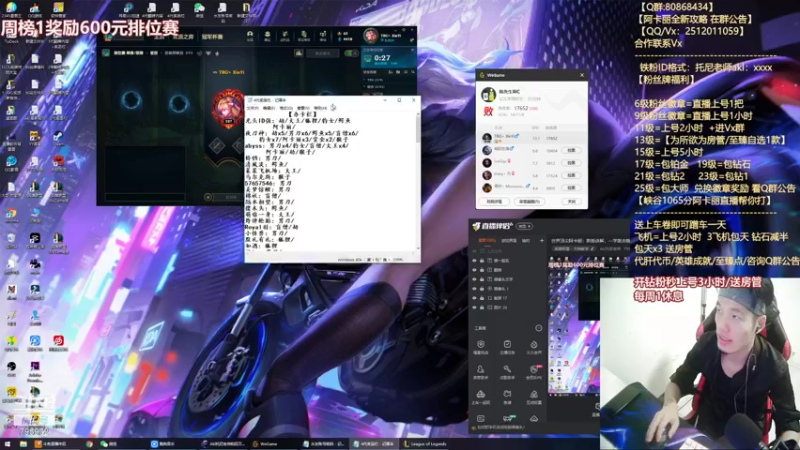
Task: Lock the 摄像头 1 source layer
Action: click(482, 289)
